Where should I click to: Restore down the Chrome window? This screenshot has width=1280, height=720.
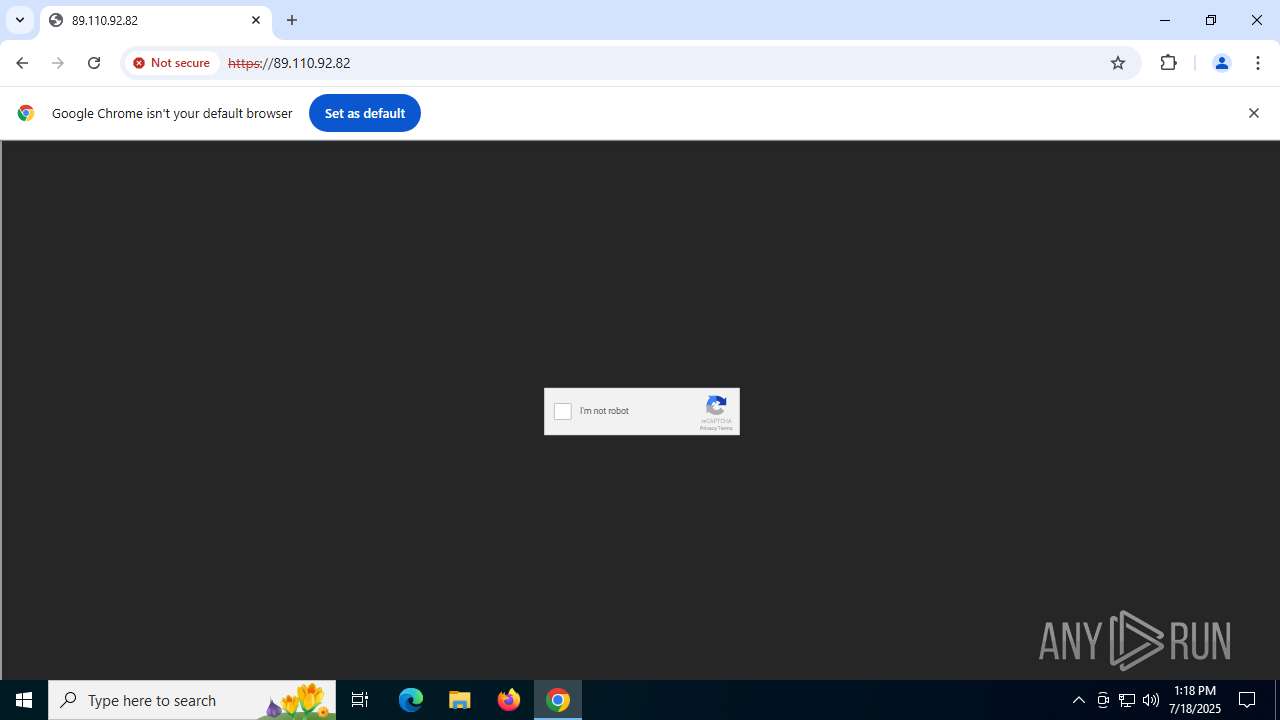click(x=1211, y=20)
